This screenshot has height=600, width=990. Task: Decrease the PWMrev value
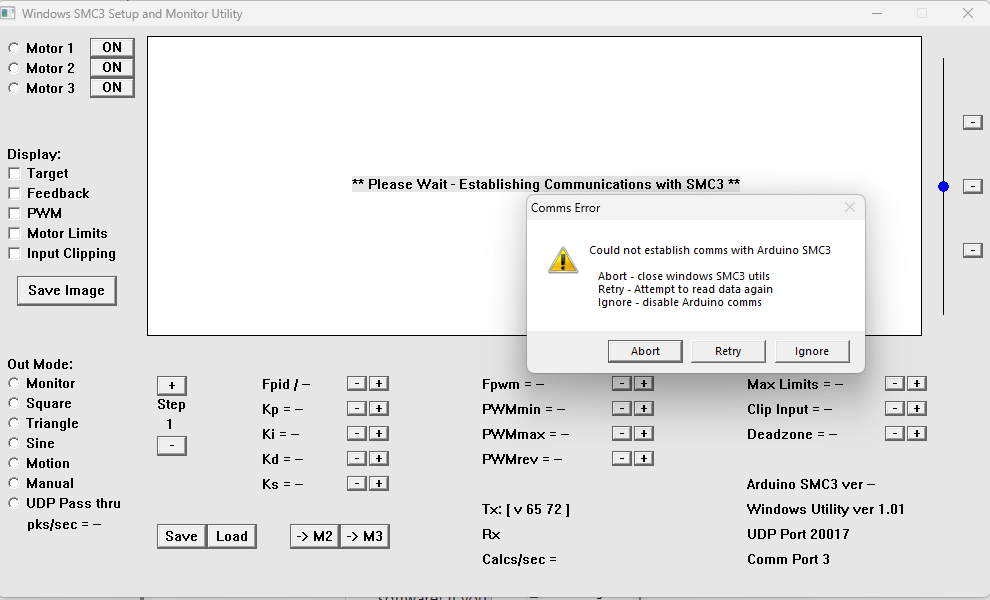pyautogui.click(x=622, y=459)
